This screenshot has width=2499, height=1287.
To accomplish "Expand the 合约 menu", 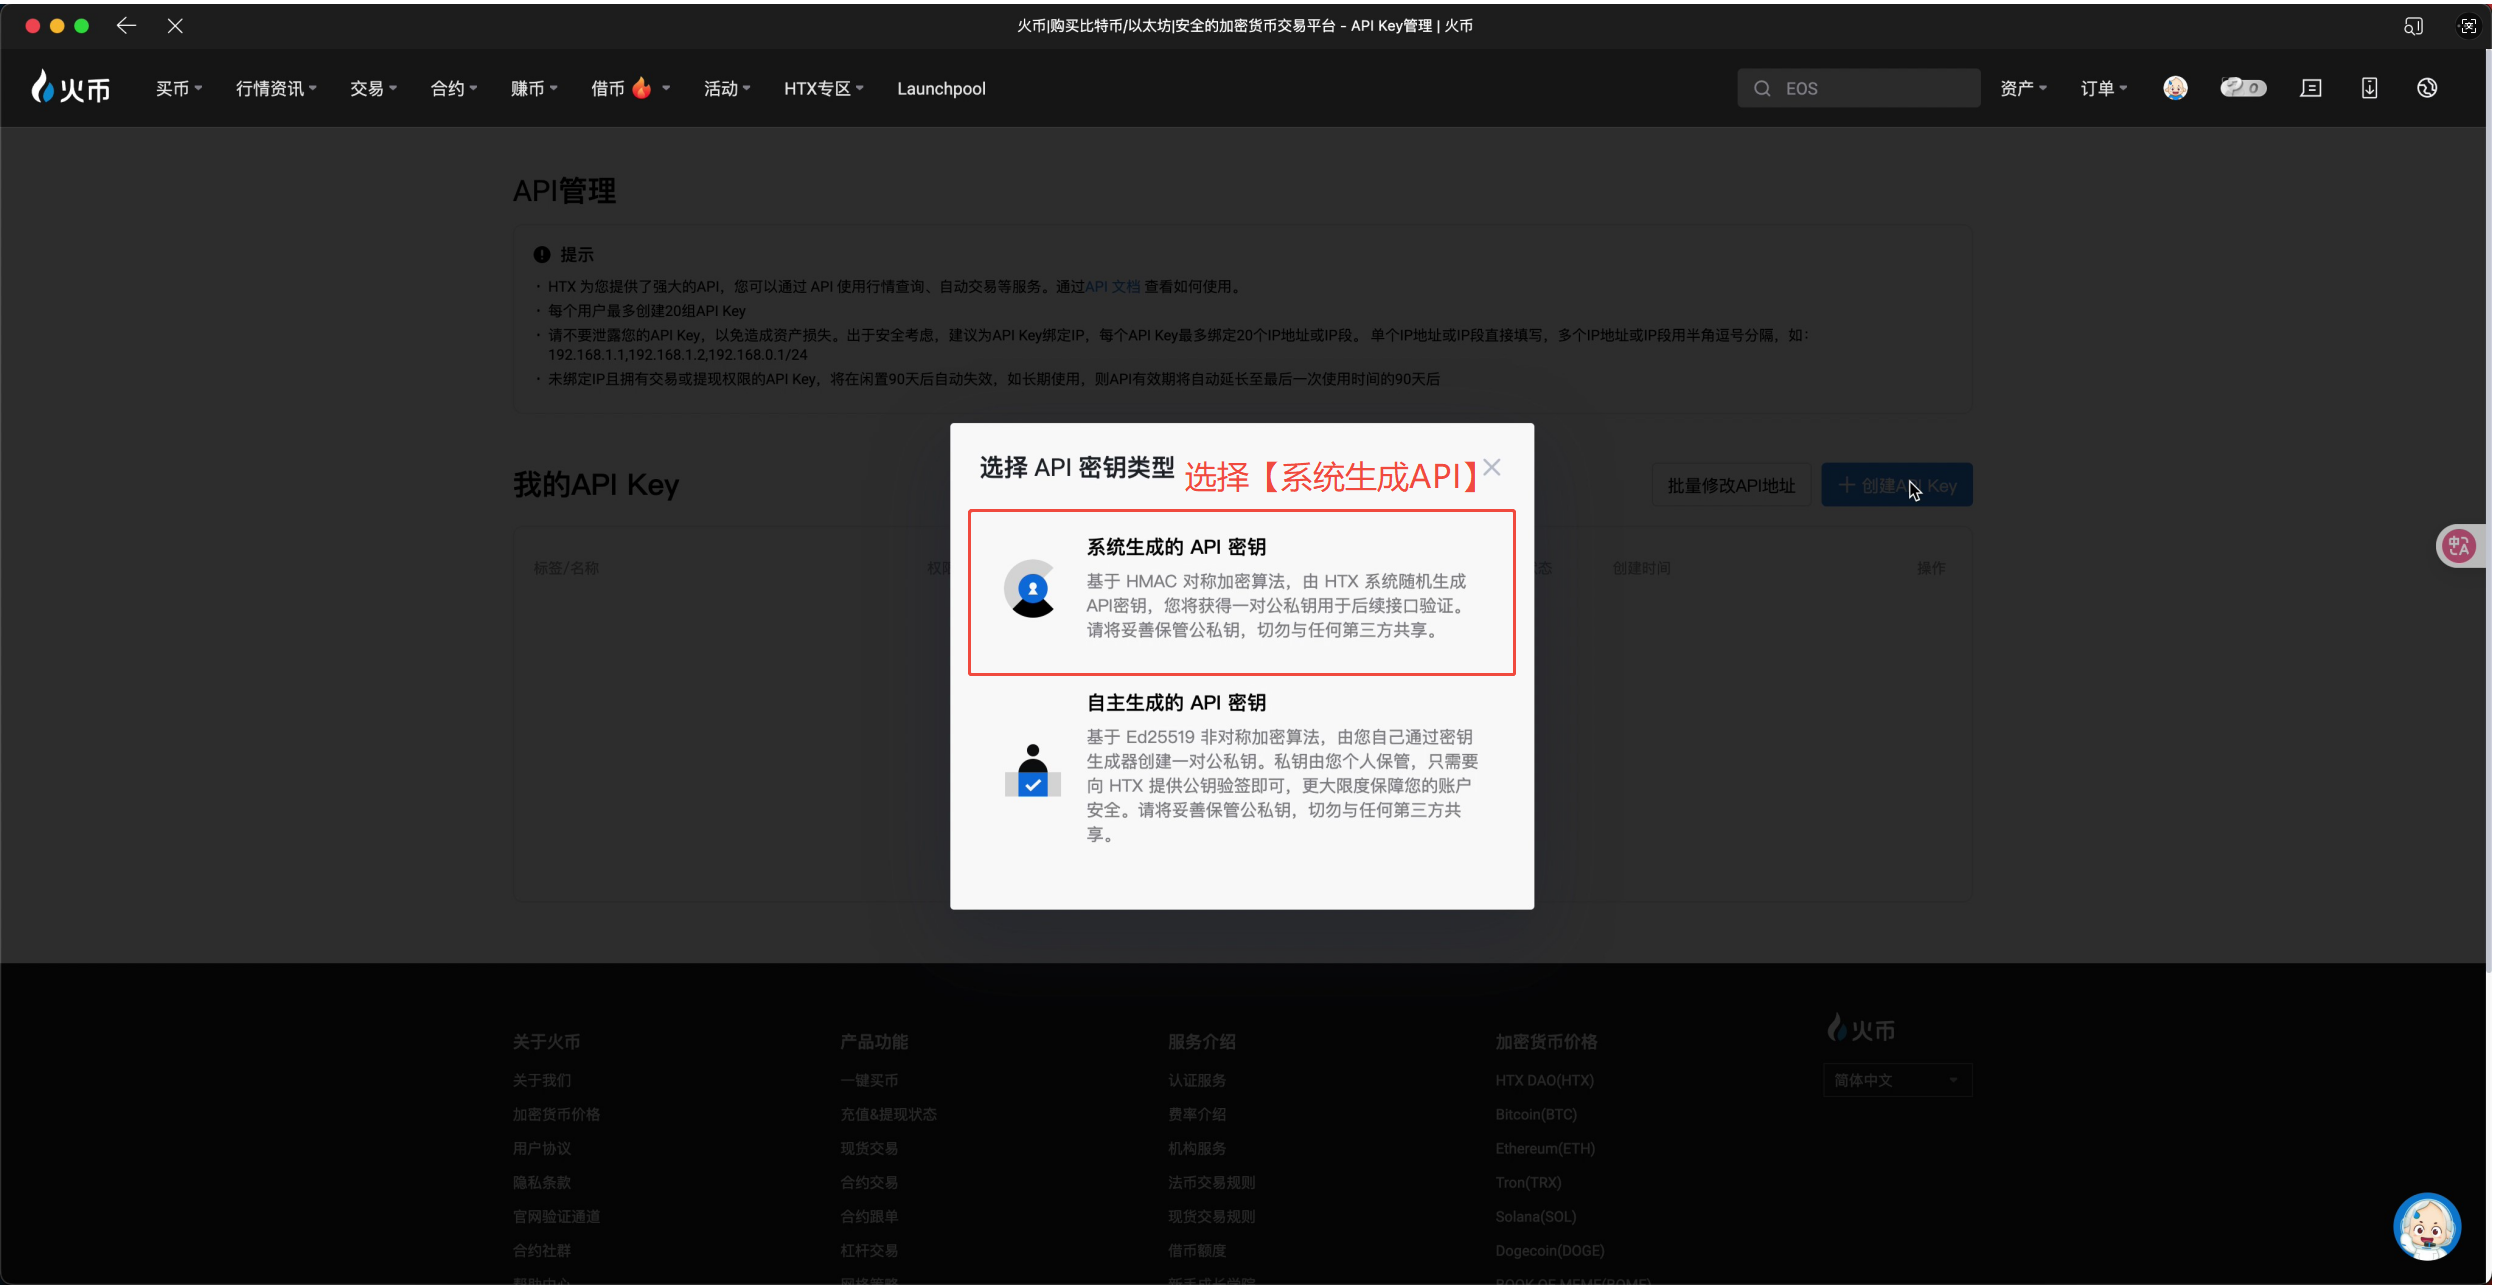I will point(454,89).
